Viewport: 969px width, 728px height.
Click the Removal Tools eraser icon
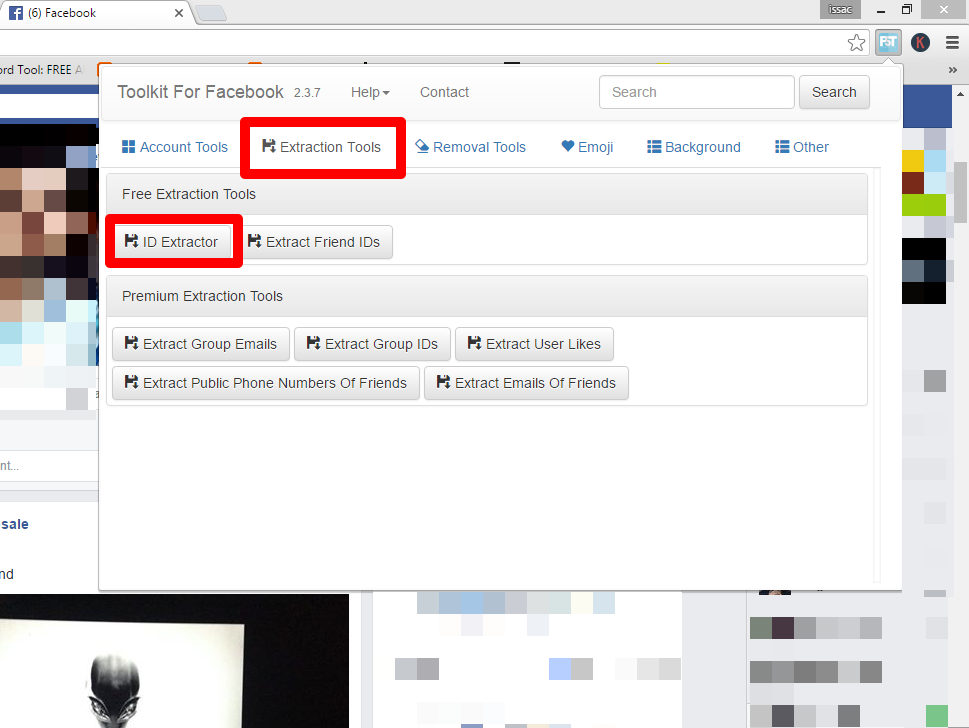[422, 146]
